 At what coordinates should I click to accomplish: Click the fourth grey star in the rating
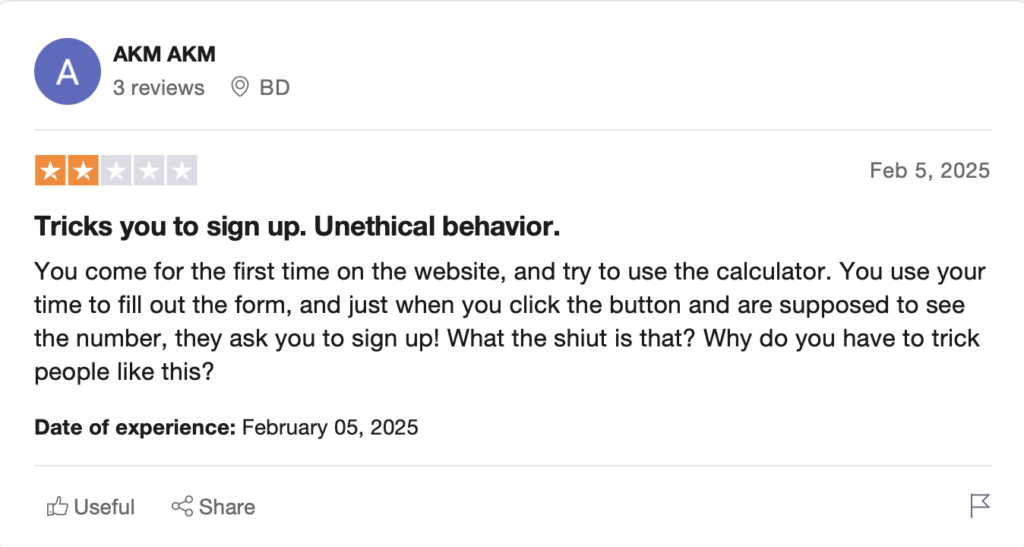pyautogui.click(x=149, y=171)
